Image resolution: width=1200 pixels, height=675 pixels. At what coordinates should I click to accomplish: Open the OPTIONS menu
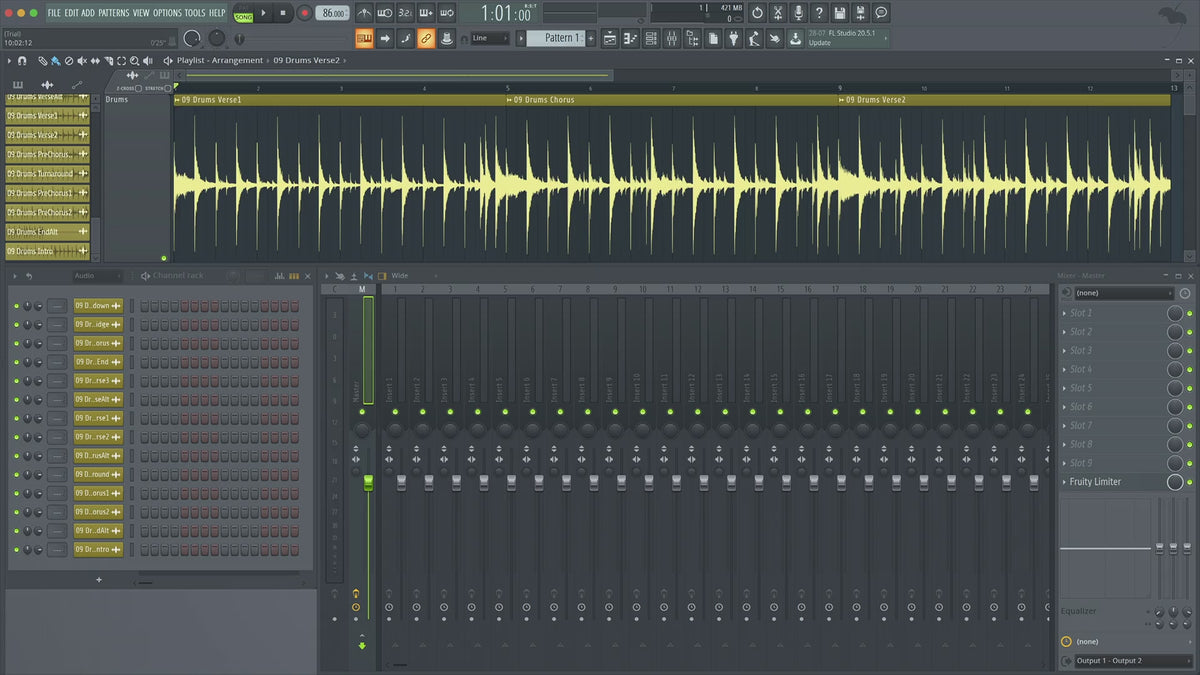coord(167,13)
